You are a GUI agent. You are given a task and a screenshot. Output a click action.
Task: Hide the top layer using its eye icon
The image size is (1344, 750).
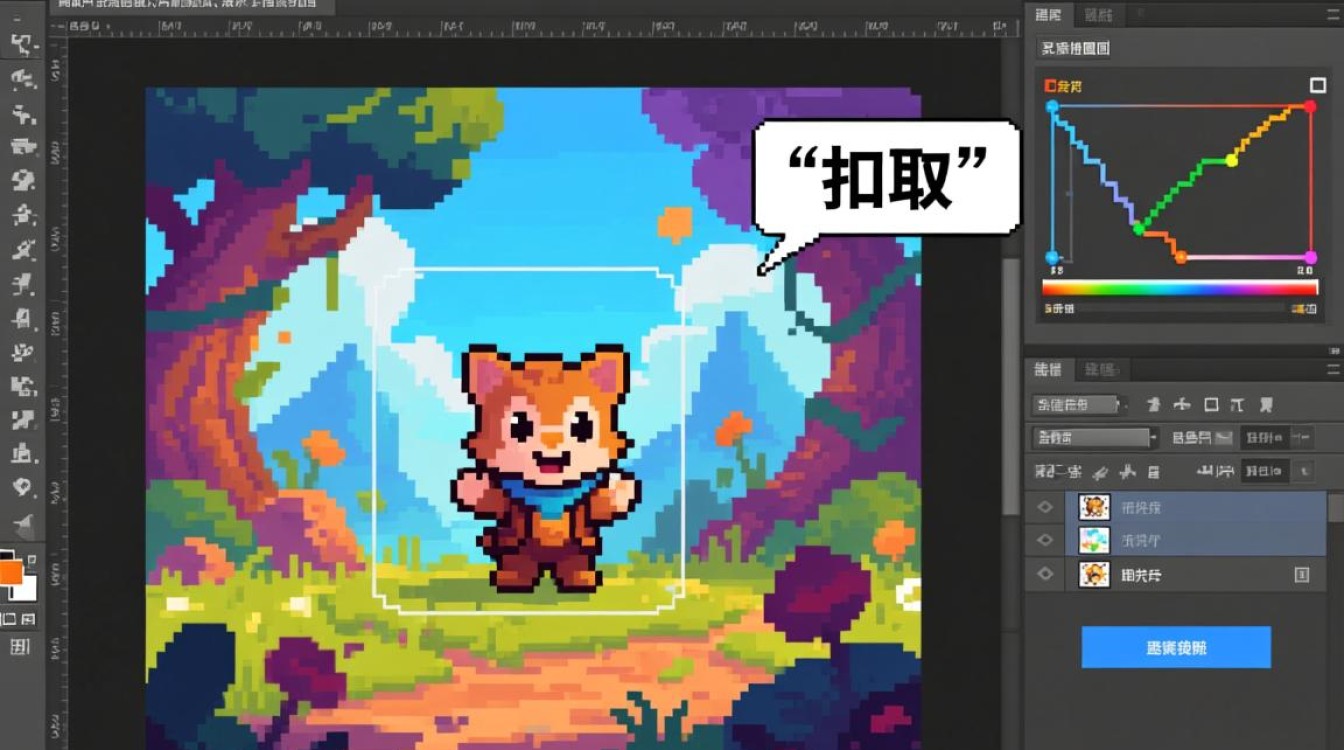click(1045, 507)
